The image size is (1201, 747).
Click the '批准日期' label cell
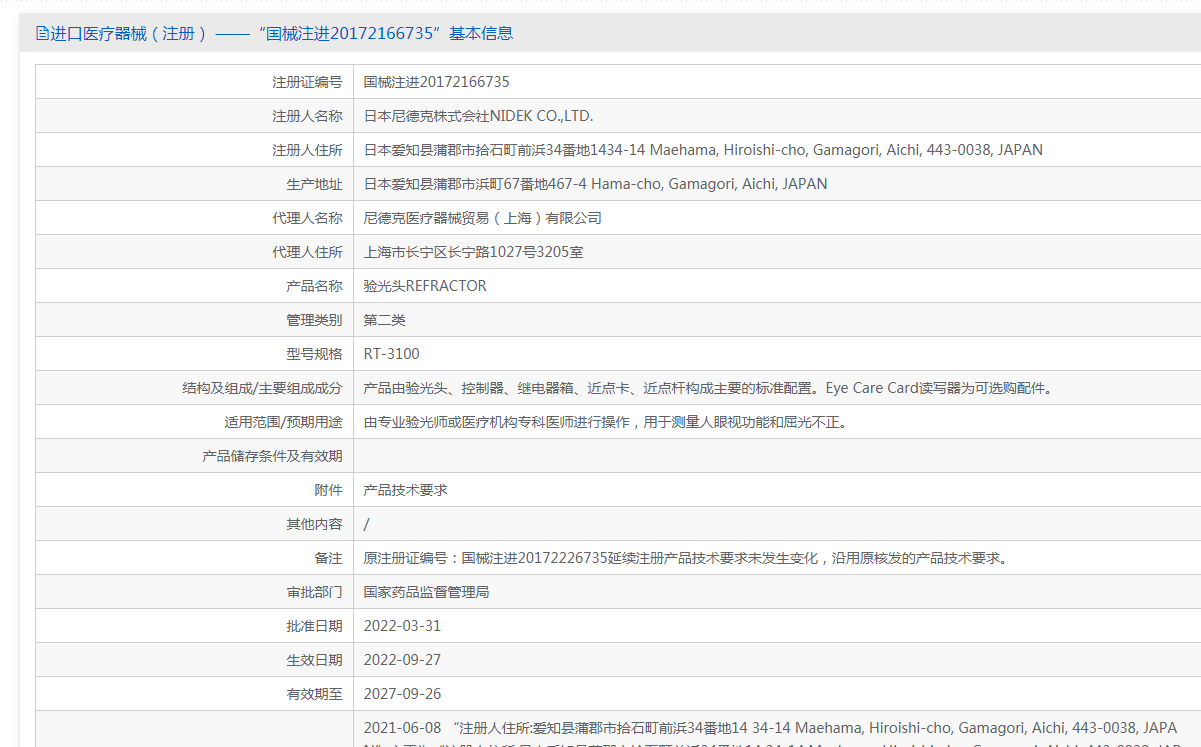click(x=195, y=626)
